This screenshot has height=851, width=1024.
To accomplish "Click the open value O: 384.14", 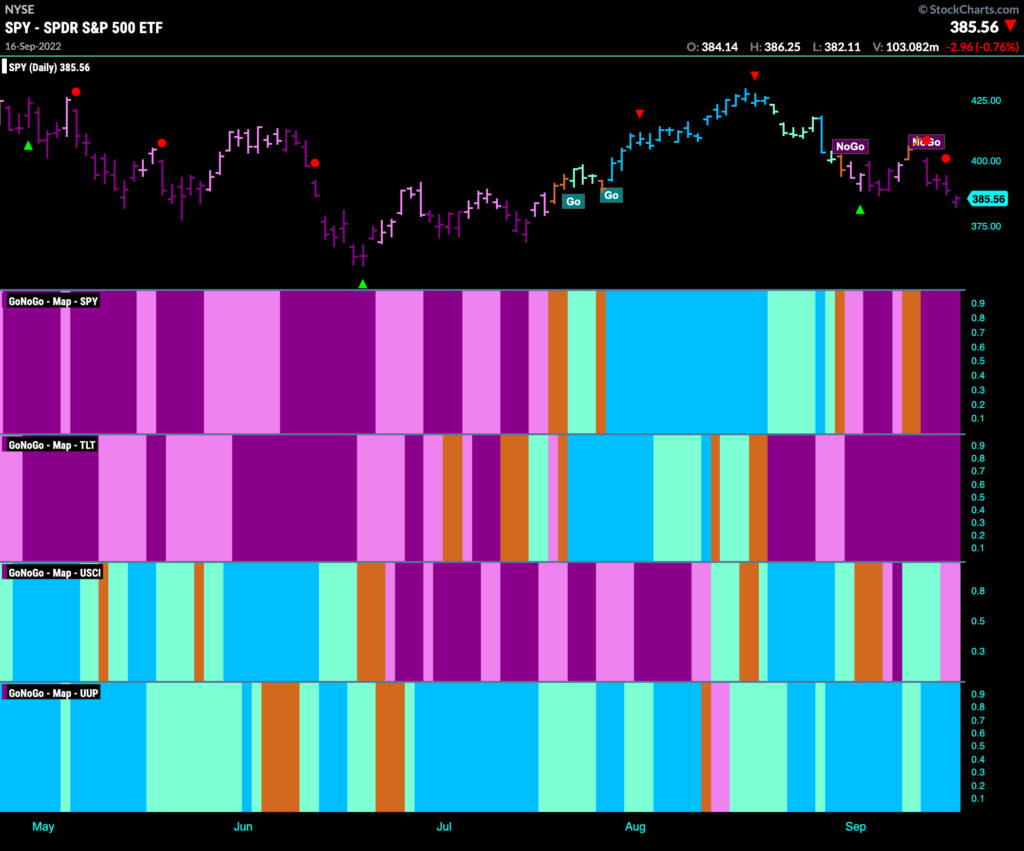I will [x=712, y=47].
